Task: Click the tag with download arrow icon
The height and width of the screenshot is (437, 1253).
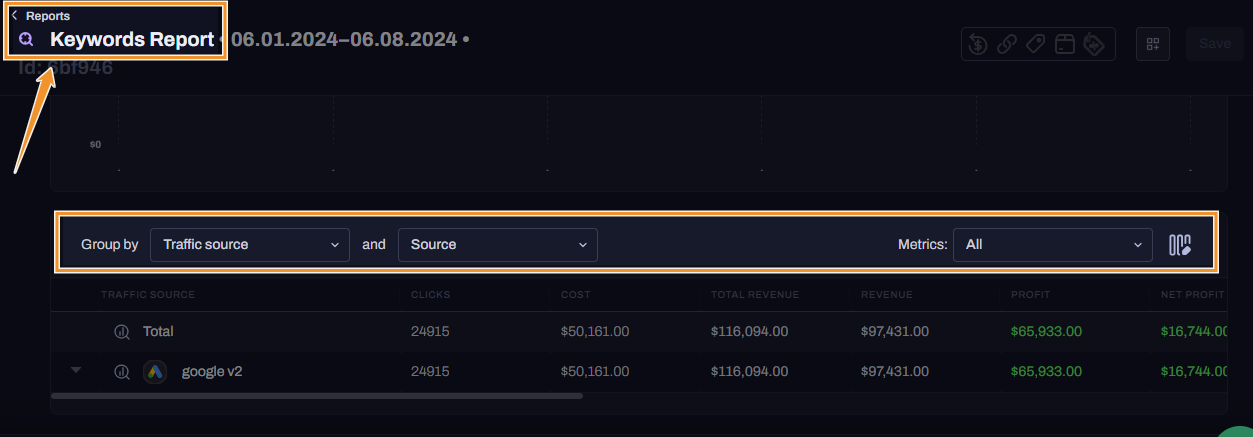Action: coord(1094,44)
